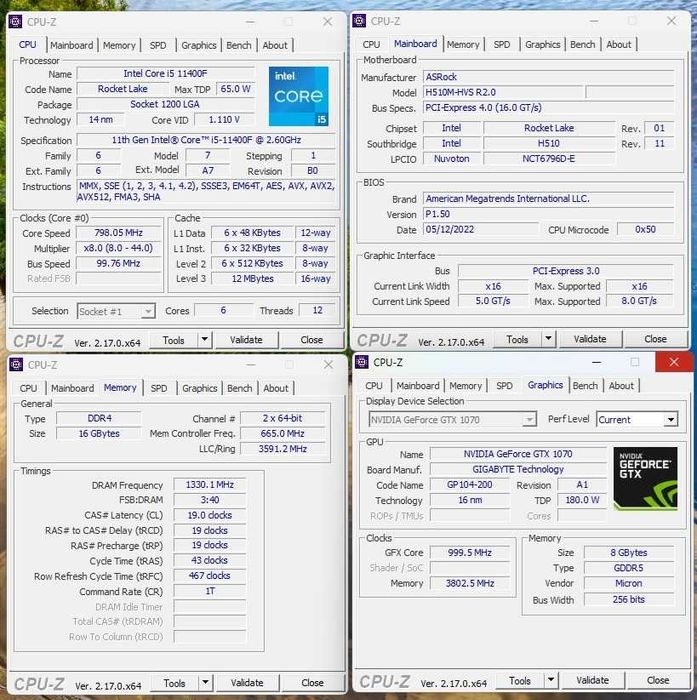Click the DRAM Frequency value 1330.1 MHz
The width and height of the screenshot is (697, 700).
coord(209,485)
